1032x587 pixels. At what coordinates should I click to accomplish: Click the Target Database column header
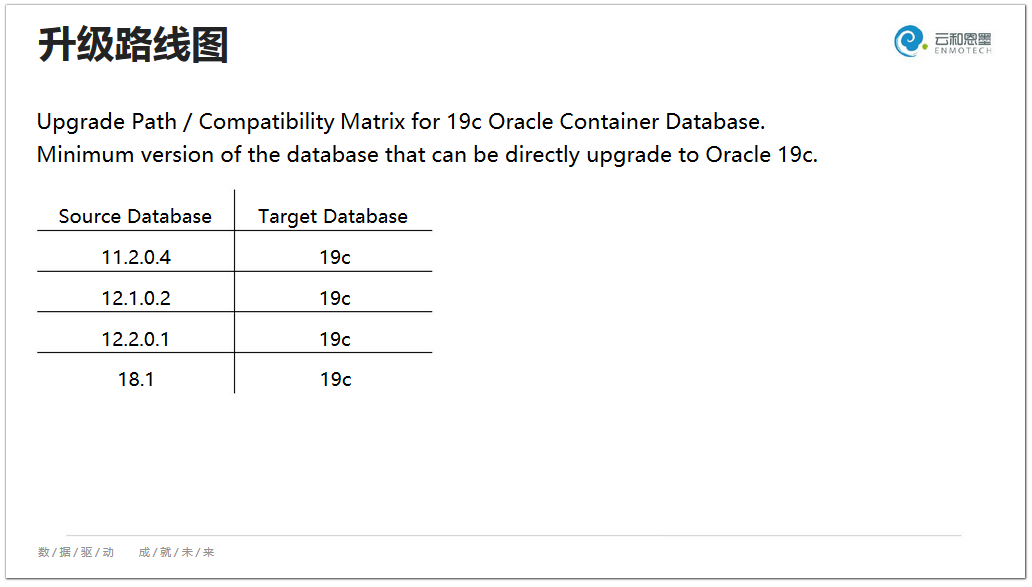pyautogui.click(x=333, y=217)
